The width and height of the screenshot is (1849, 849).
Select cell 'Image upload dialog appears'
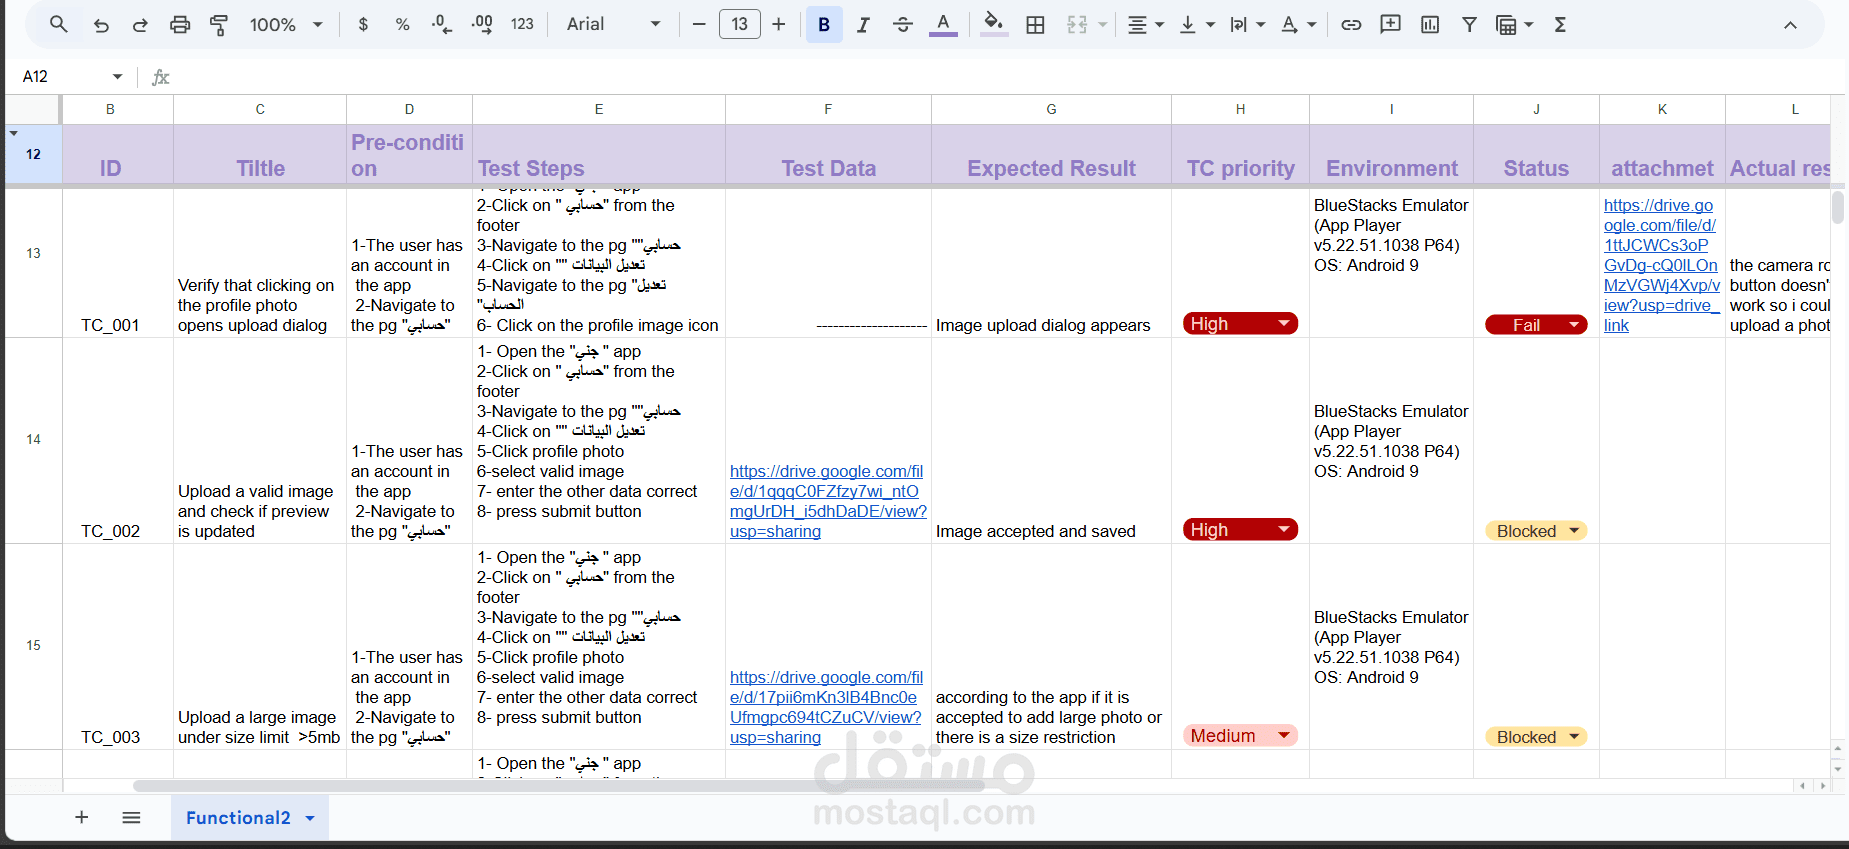[x=1051, y=263]
